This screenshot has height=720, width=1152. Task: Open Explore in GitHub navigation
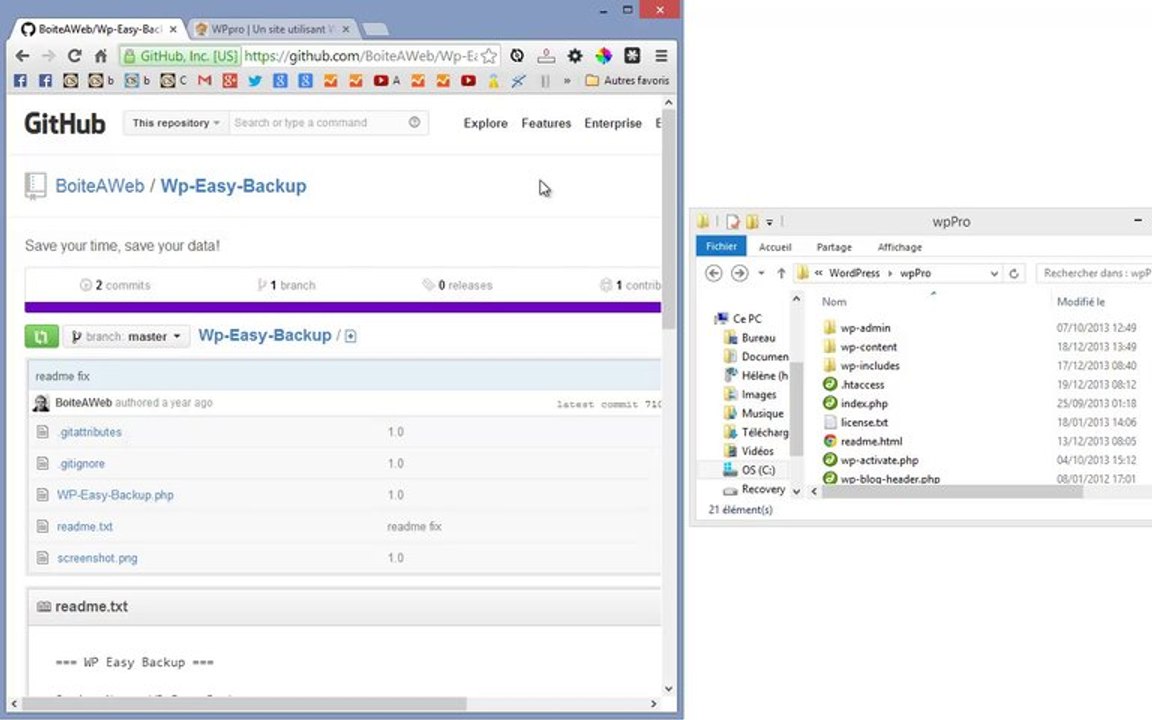tap(485, 123)
